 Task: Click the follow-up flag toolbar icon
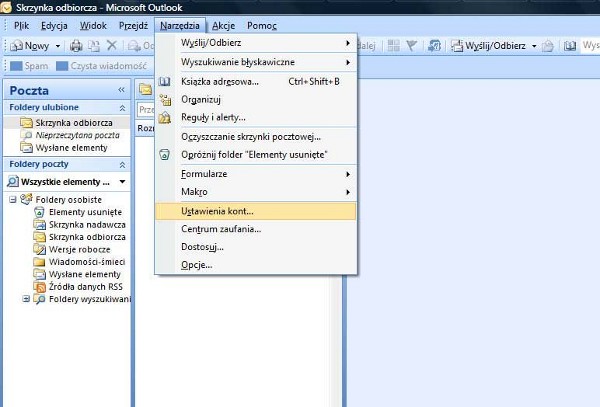(412, 46)
